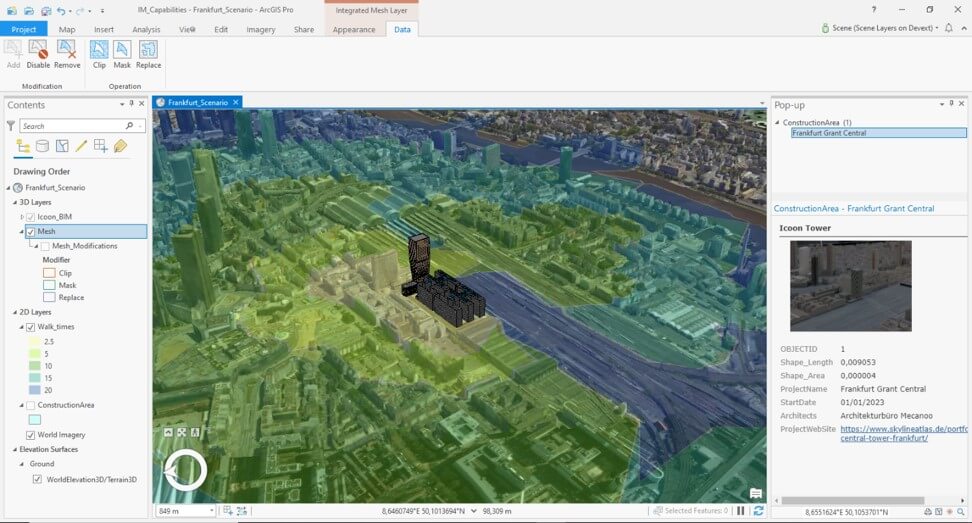
Task: Click the Add modification button
Action: pos(14,54)
